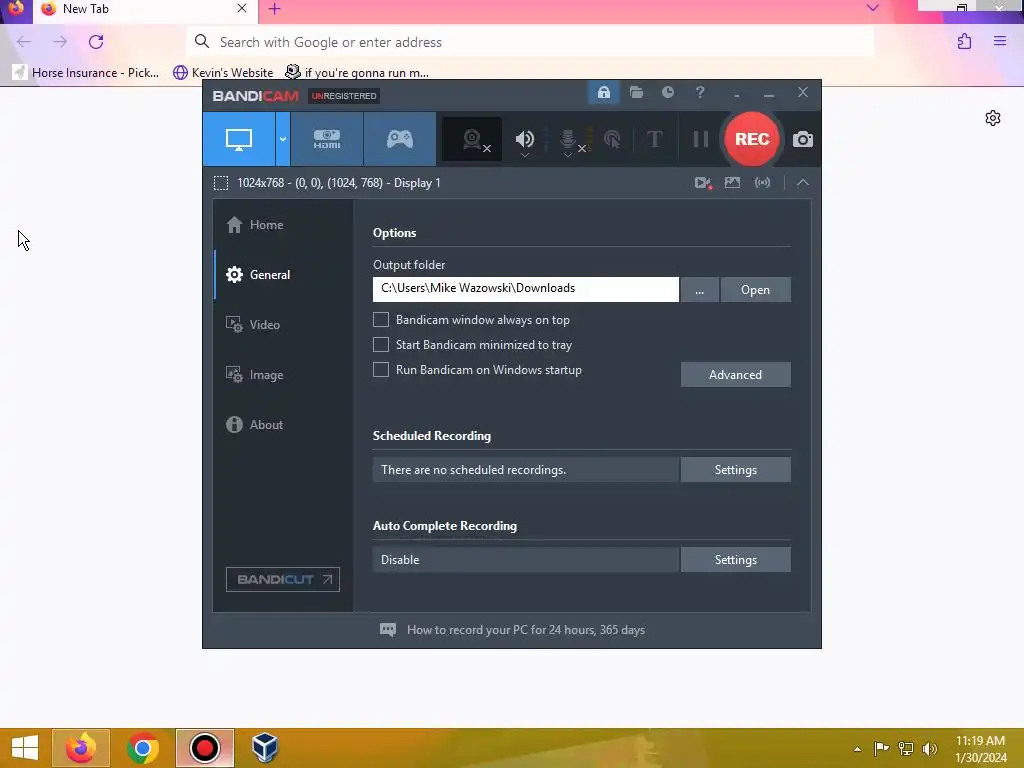Start recording with the REC button
The width and height of the screenshot is (1024, 768).
click(752, 139)
